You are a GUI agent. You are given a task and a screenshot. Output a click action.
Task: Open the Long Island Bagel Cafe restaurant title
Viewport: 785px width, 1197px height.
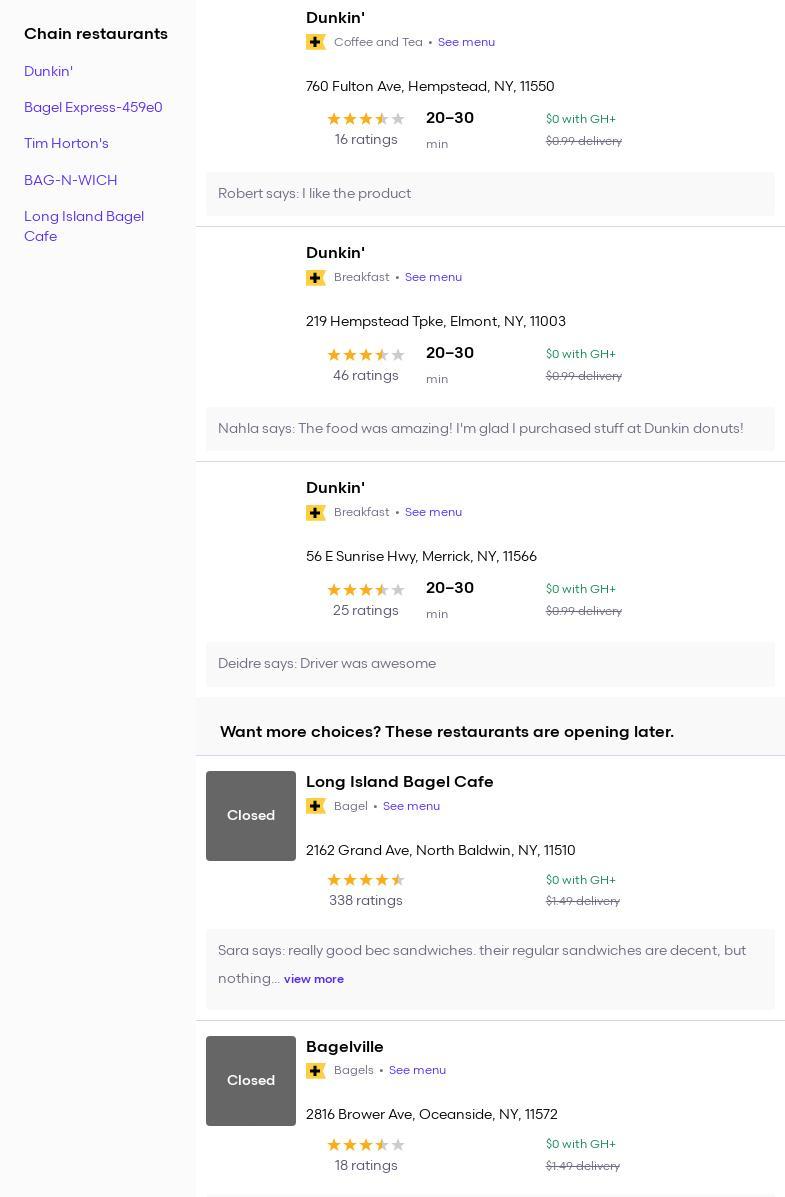tap(399, 782)
